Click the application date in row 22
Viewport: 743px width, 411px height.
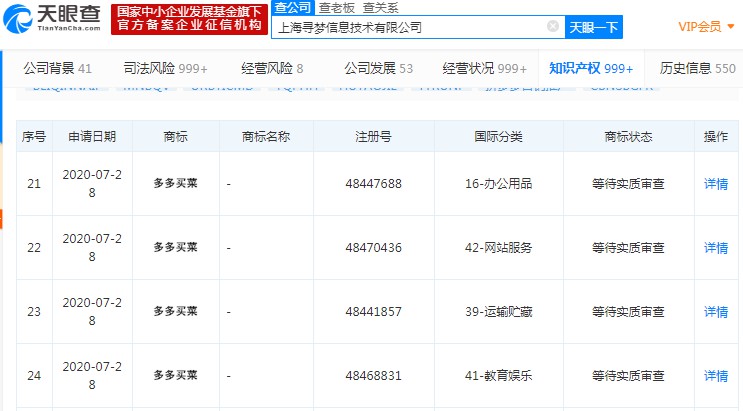[x=92, y=247]
